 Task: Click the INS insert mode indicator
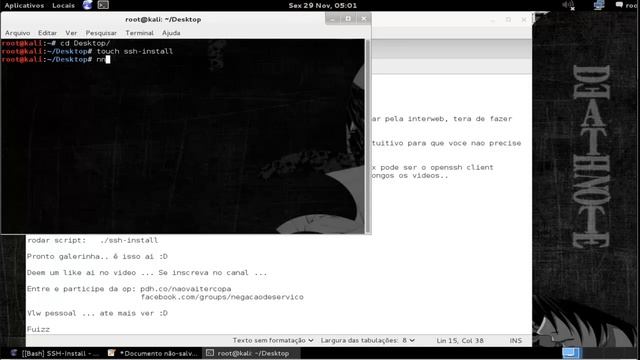[516, 341]
